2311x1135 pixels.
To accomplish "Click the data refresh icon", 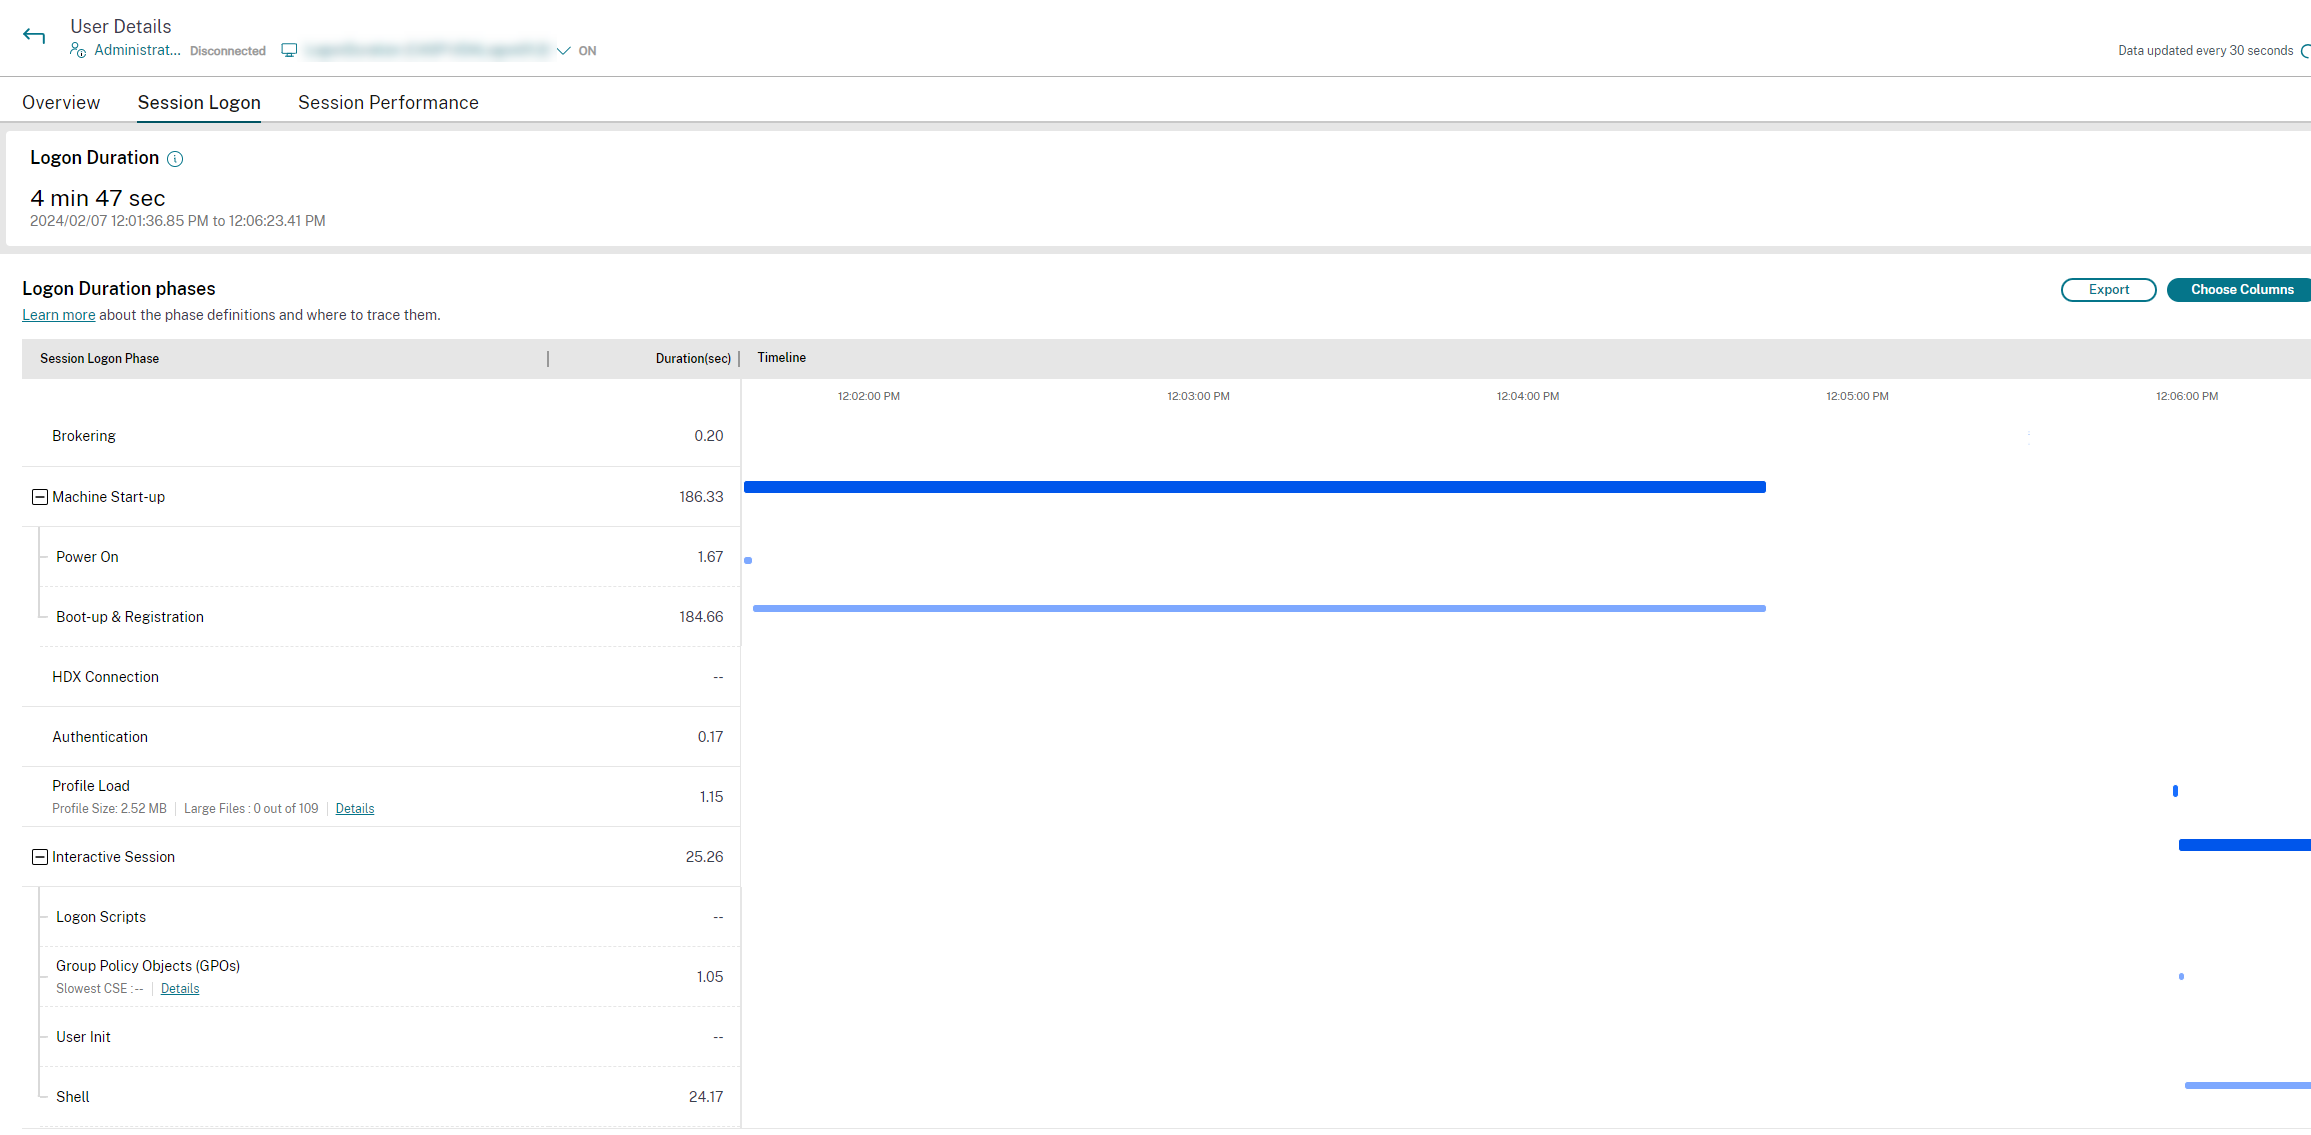I will tap(2304, 51).
